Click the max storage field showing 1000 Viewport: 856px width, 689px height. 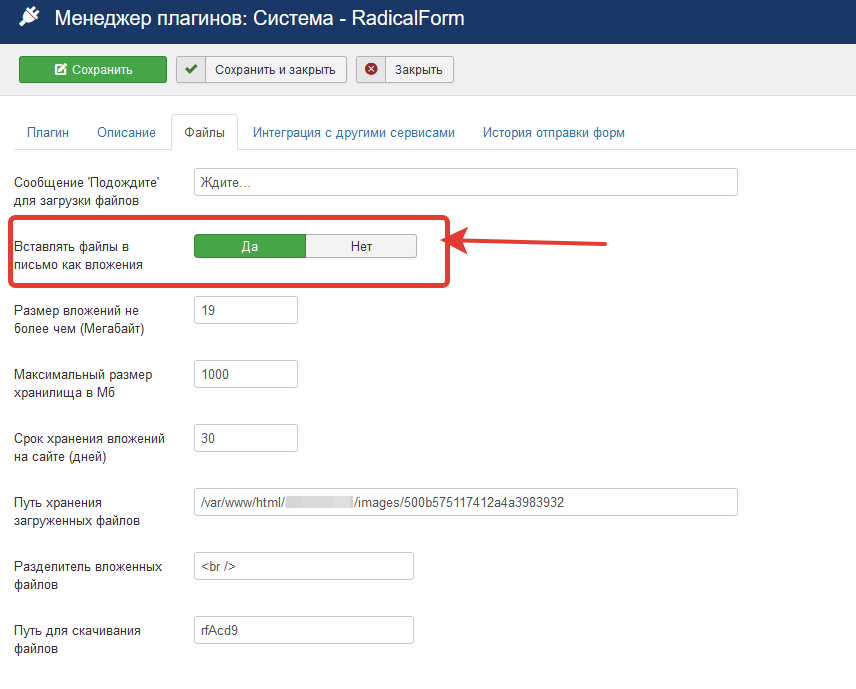coord(246,374)
